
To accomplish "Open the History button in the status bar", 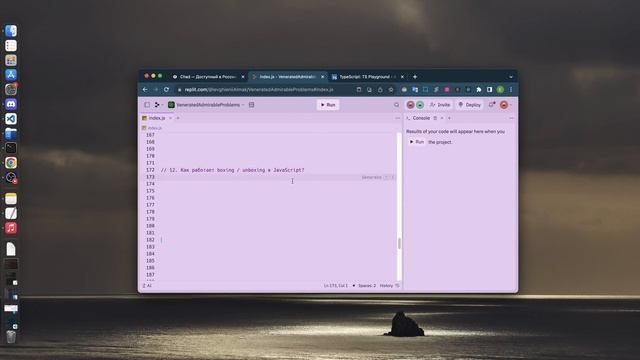I will (x=389, y=286).
